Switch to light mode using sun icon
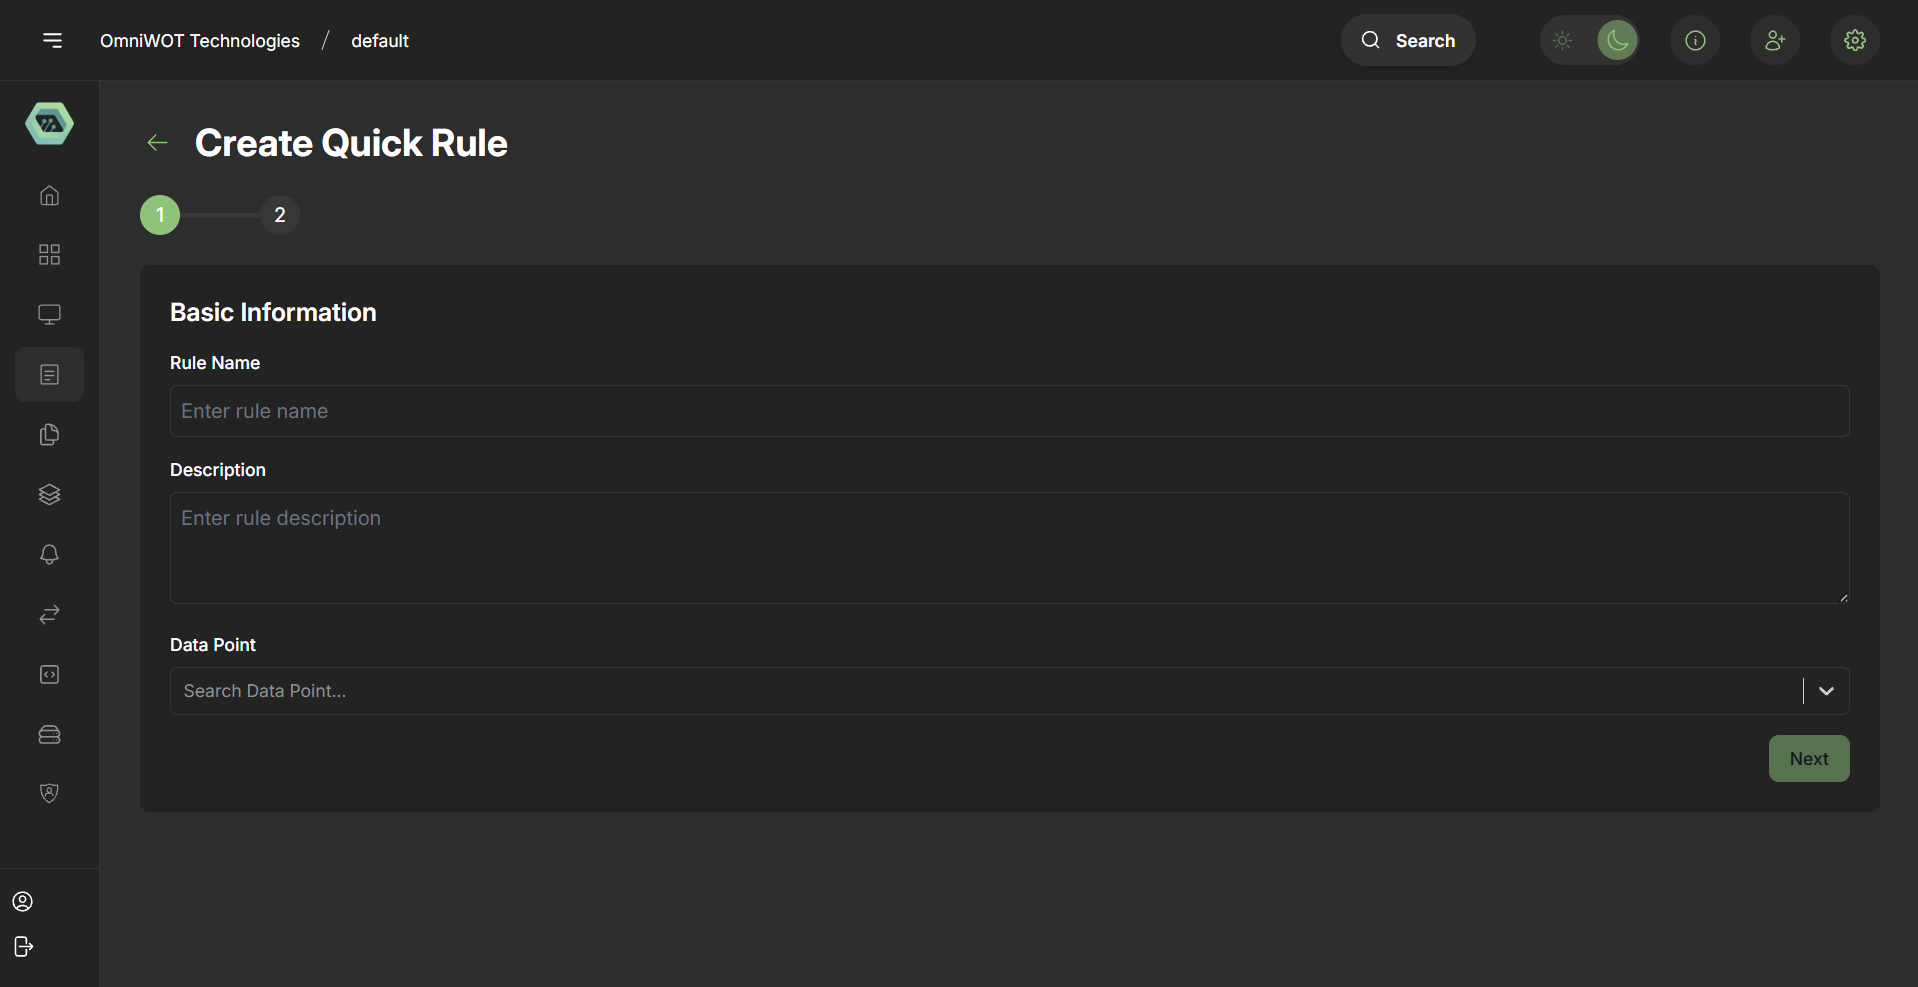This screenshot has width=1918, height=987. point(1563,40)
